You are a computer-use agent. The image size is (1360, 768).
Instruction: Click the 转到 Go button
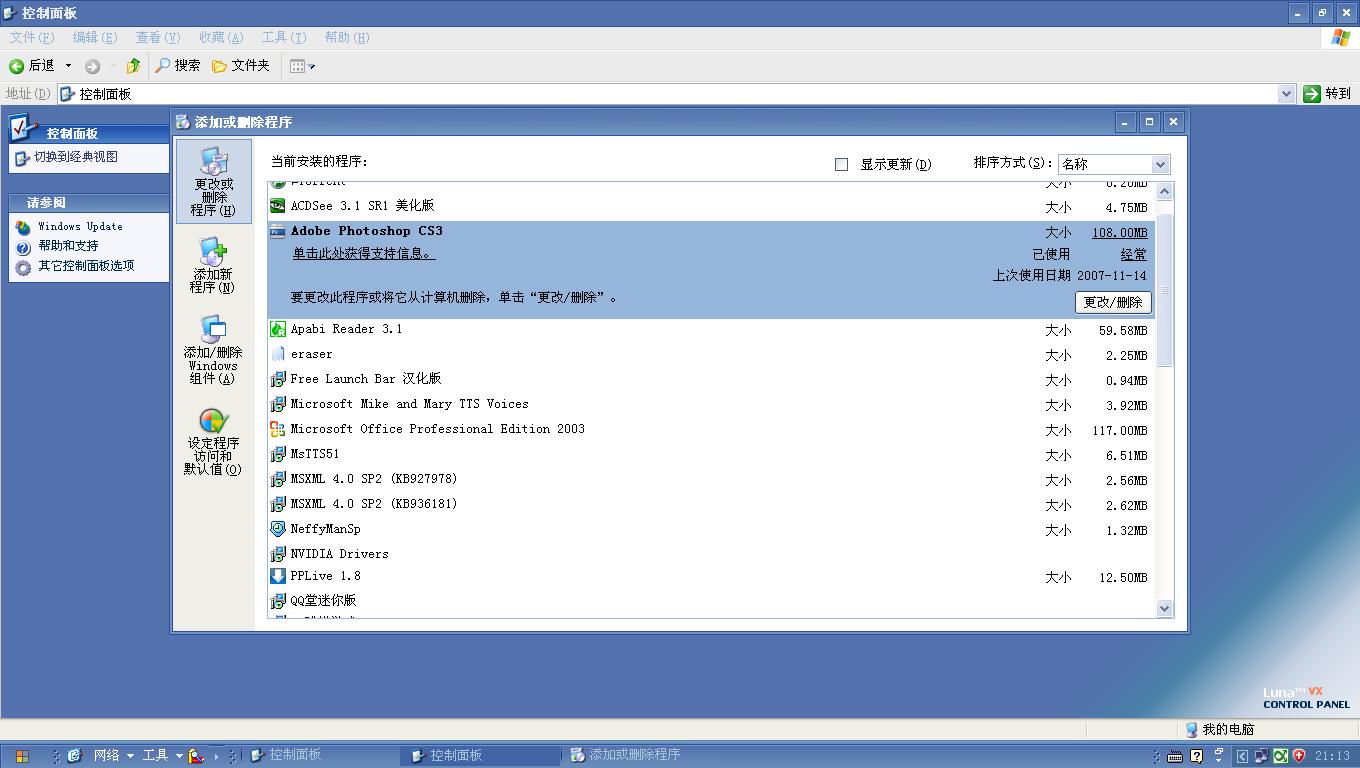click(1328, 93)
